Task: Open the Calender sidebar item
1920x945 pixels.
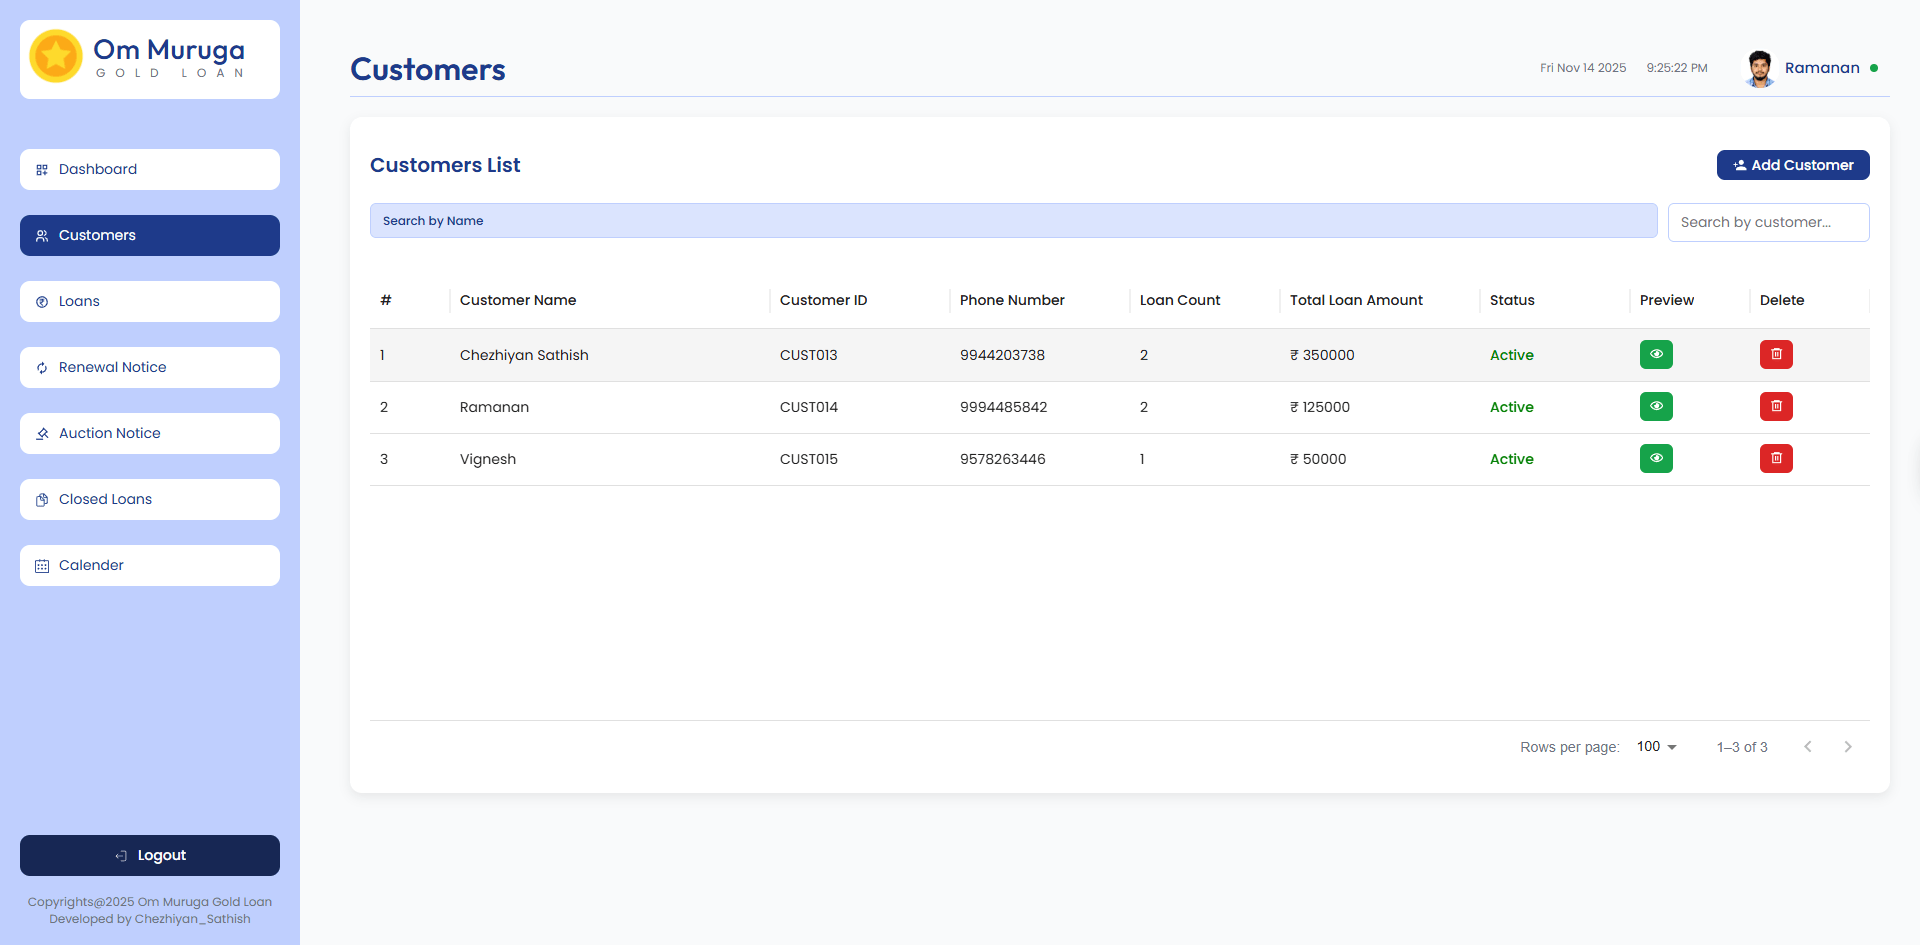Action: (150, 565)
